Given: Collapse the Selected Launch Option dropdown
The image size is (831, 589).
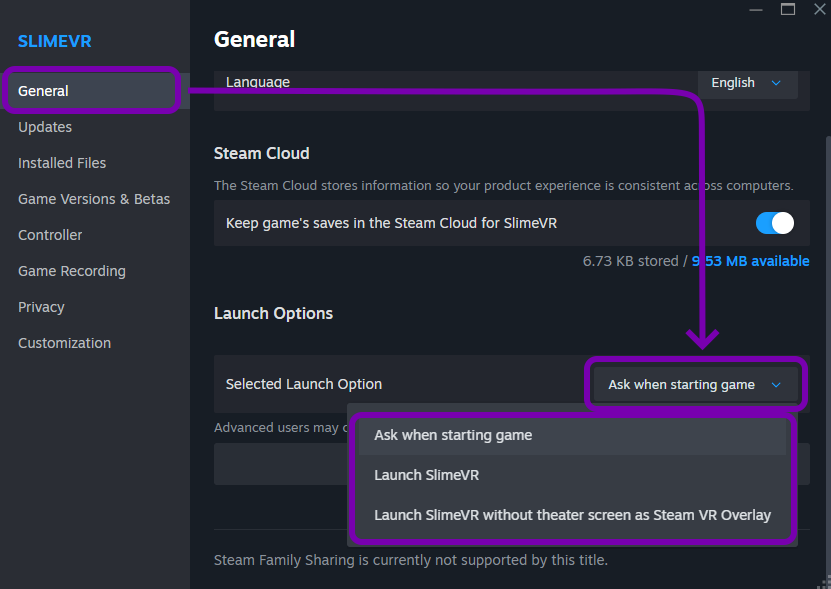Looking at the screenshot, I should (x=695, y=385).
